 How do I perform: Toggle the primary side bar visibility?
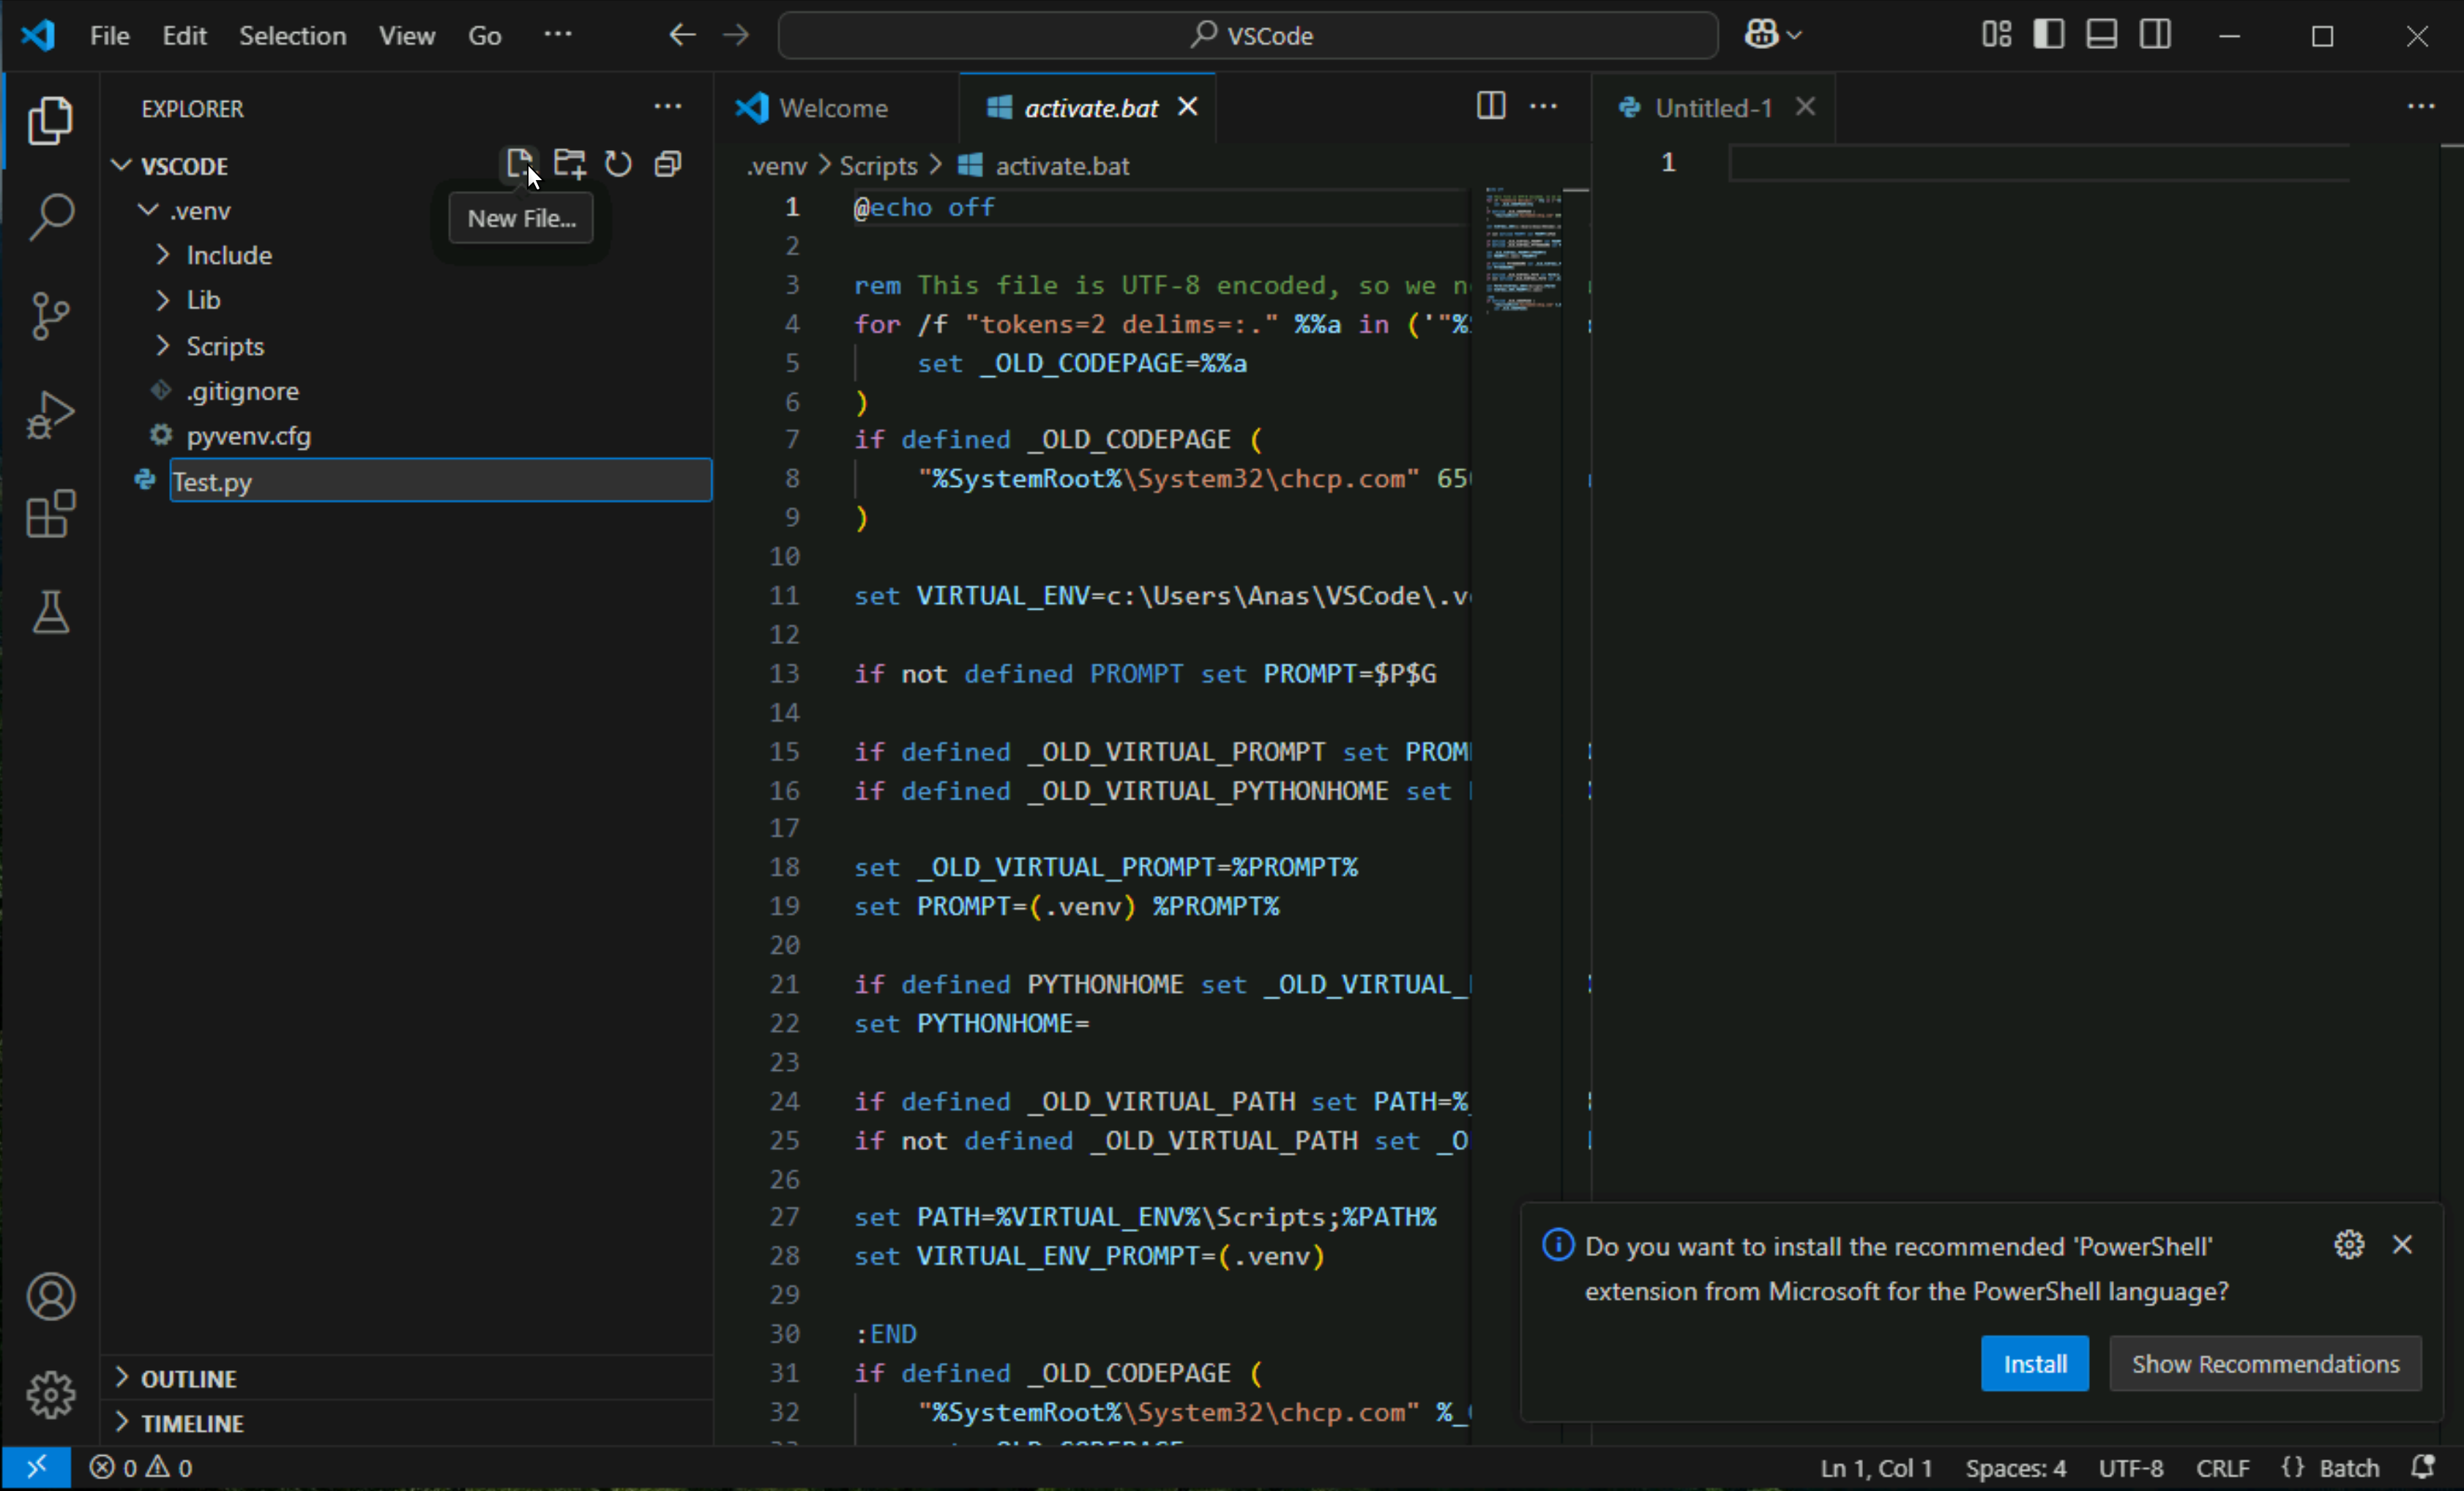[2048, 35]
